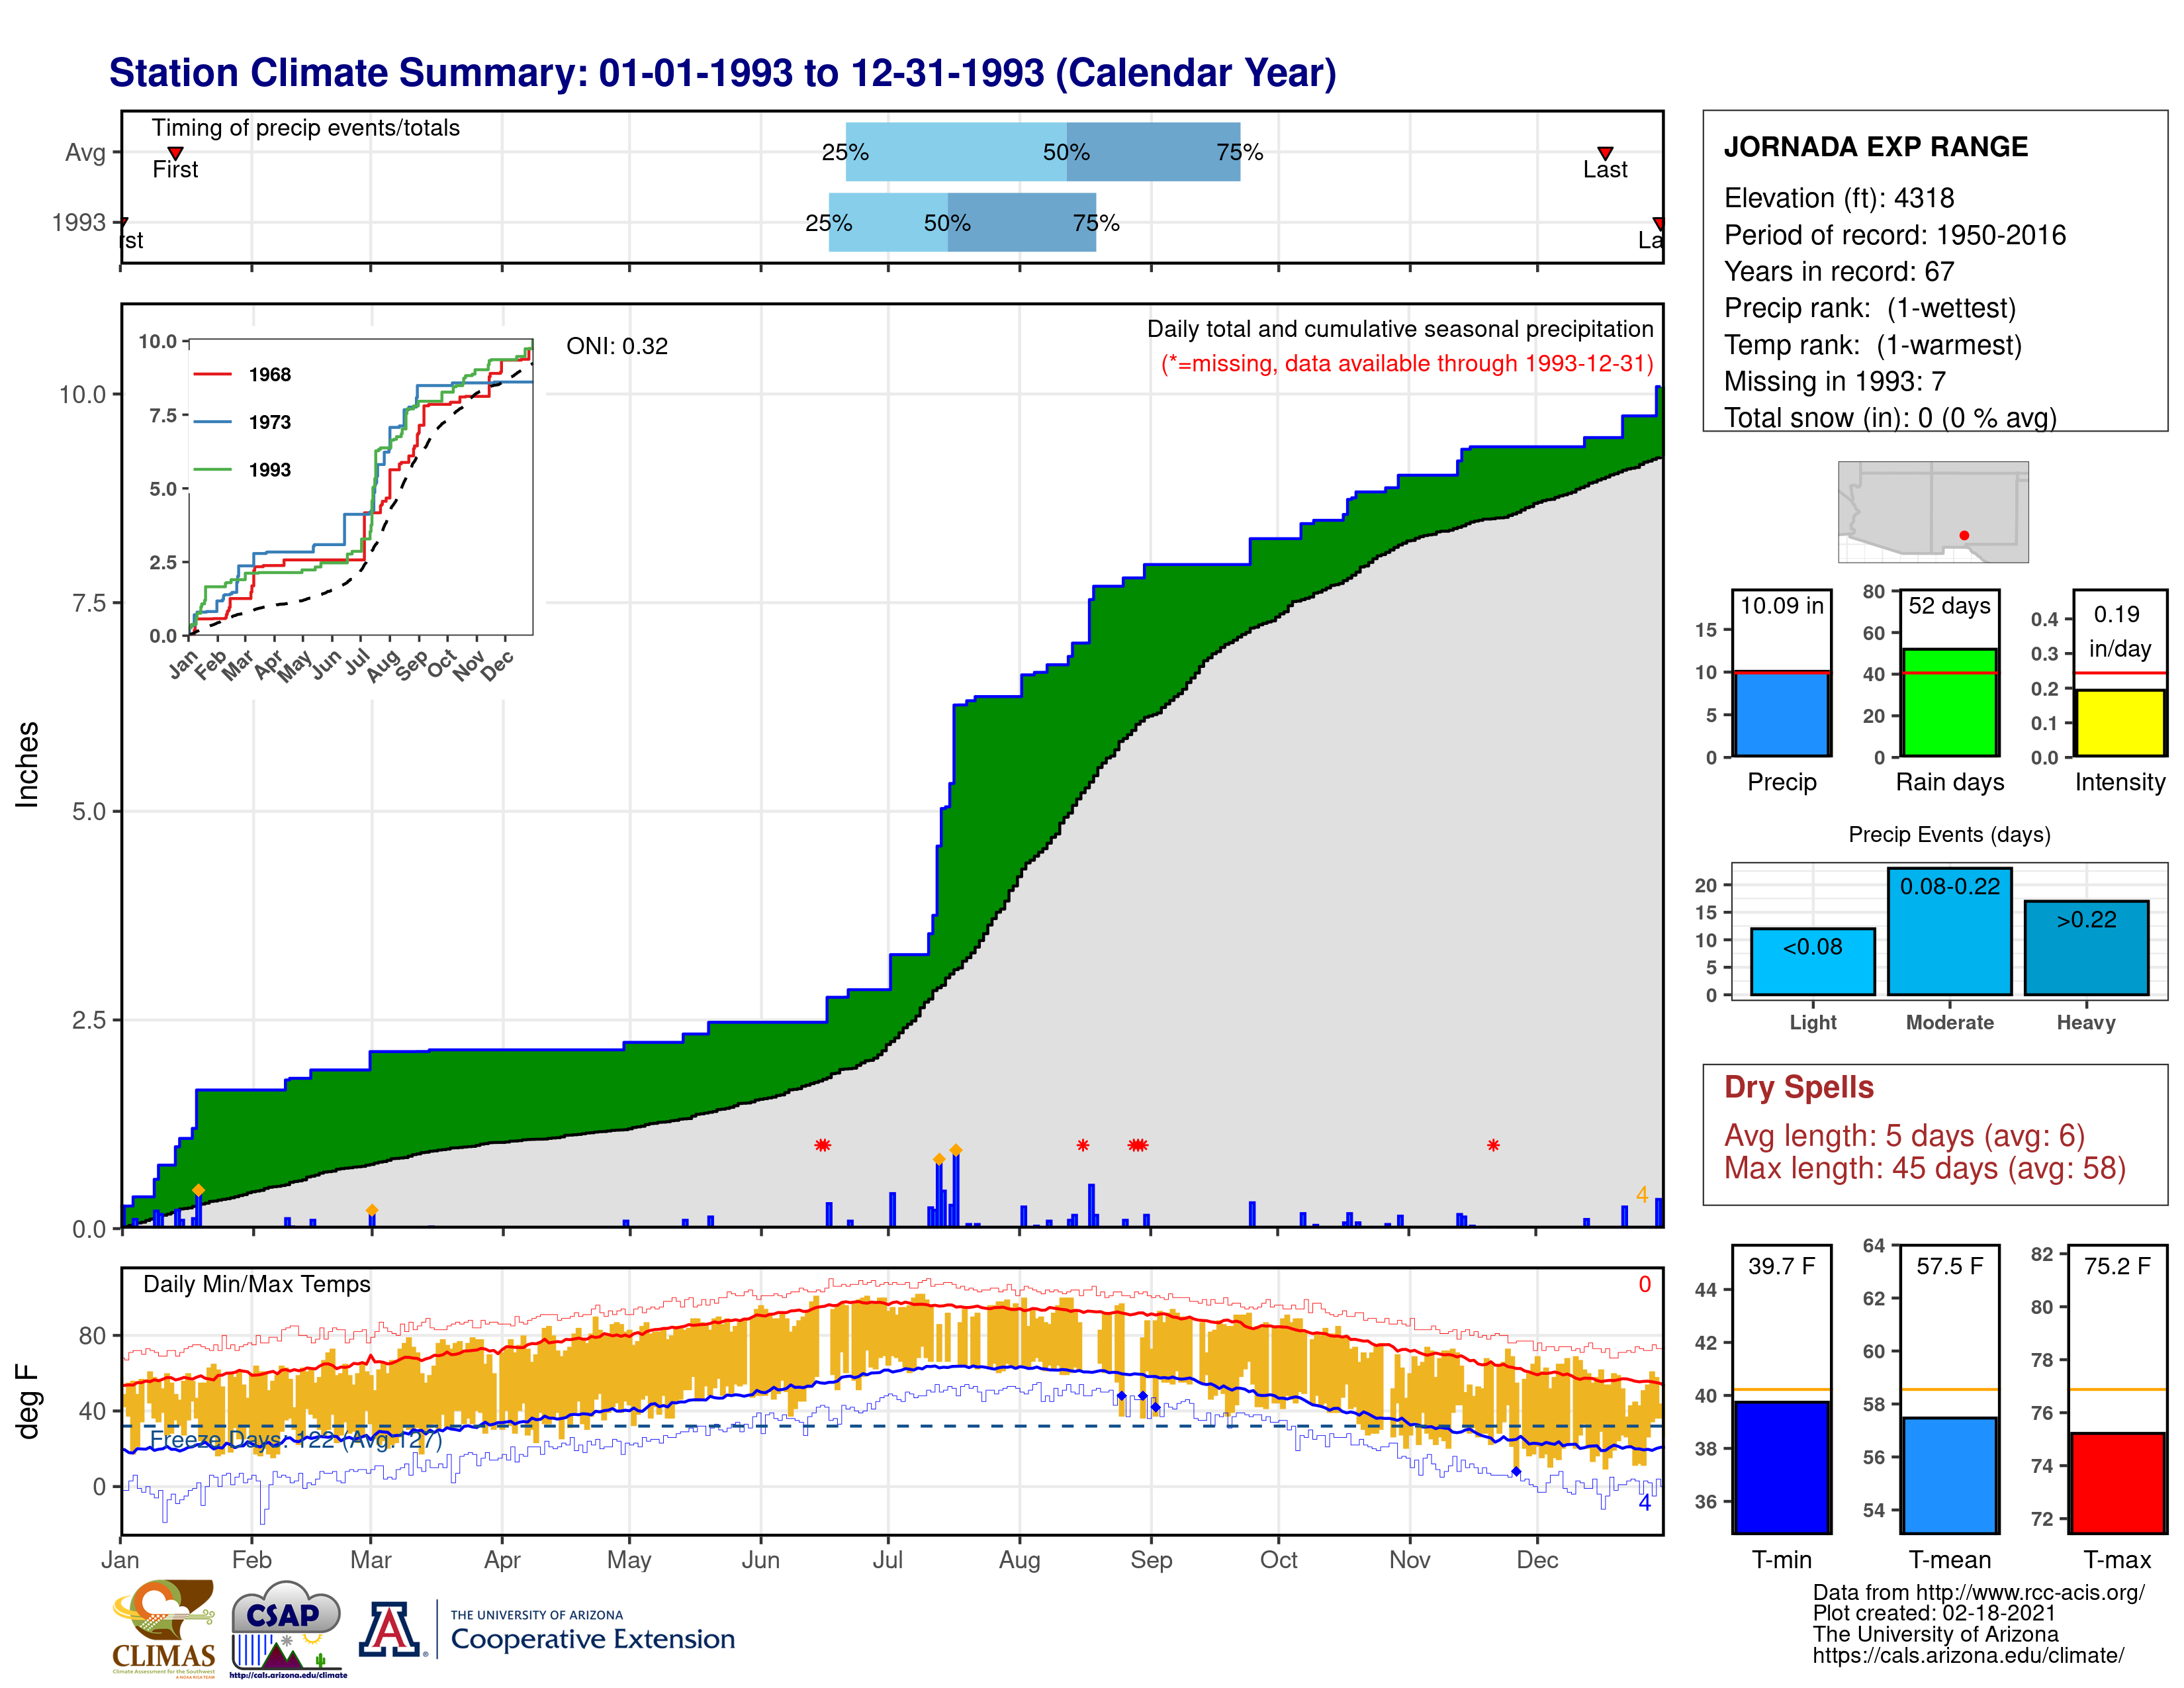Click Max length: 45 days text
Screen dimensions: 2184x1688
[1924, 1168]
